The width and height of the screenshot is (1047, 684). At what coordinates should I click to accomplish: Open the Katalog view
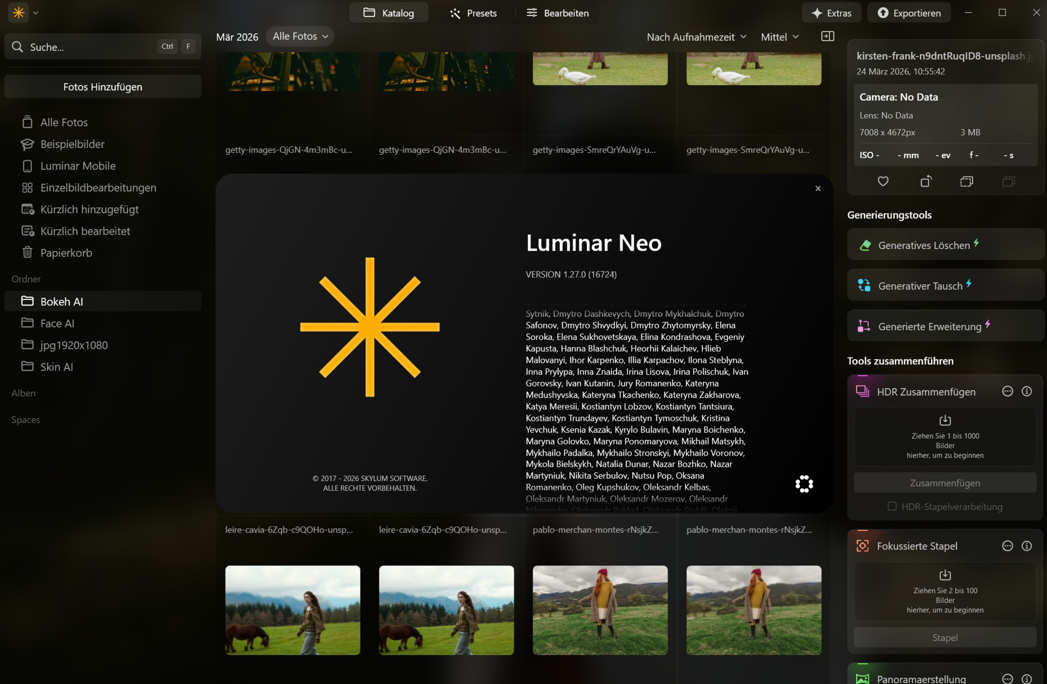[389, 13]
